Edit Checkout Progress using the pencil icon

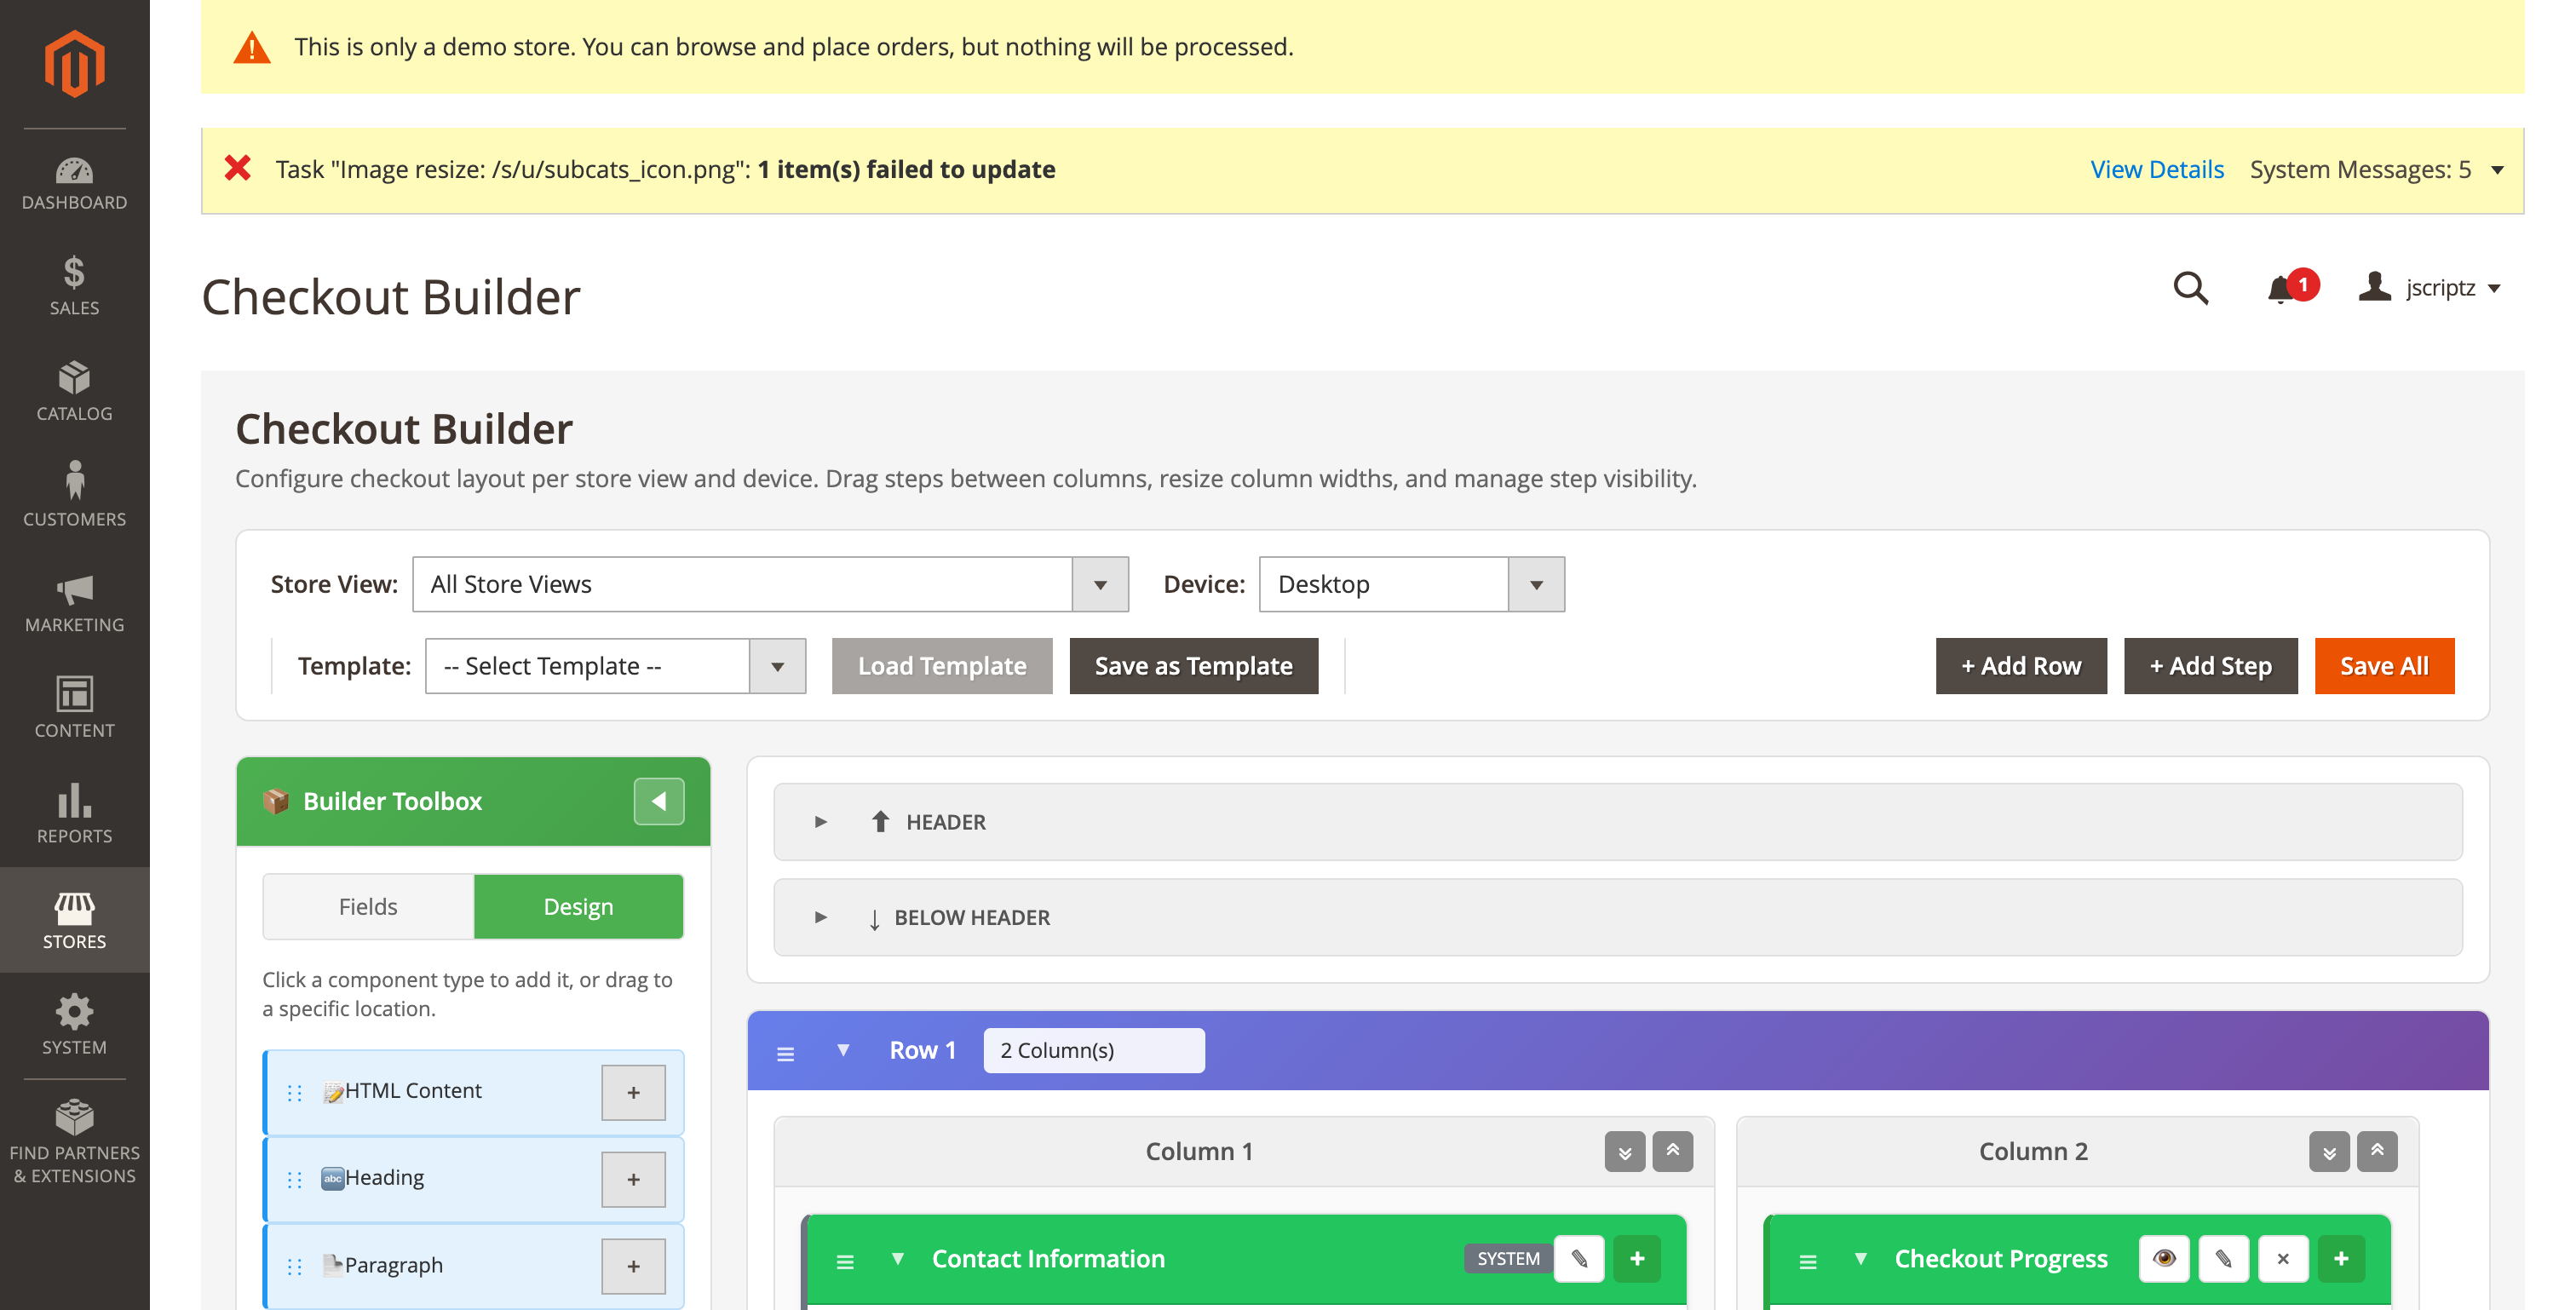(2223, 1258)
